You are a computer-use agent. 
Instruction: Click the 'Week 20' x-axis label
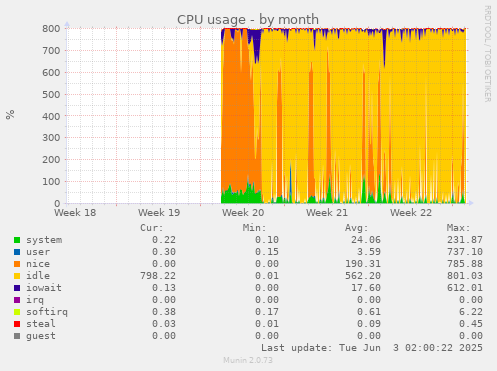point(243,213)
